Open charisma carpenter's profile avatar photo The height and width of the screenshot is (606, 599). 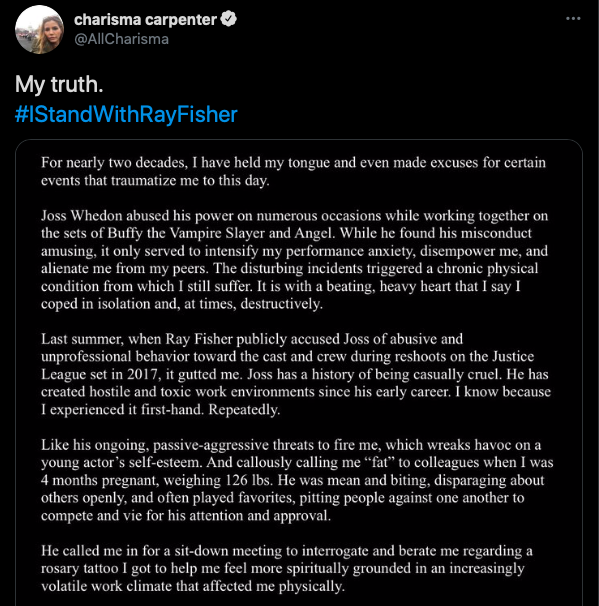tap(39, 29)
